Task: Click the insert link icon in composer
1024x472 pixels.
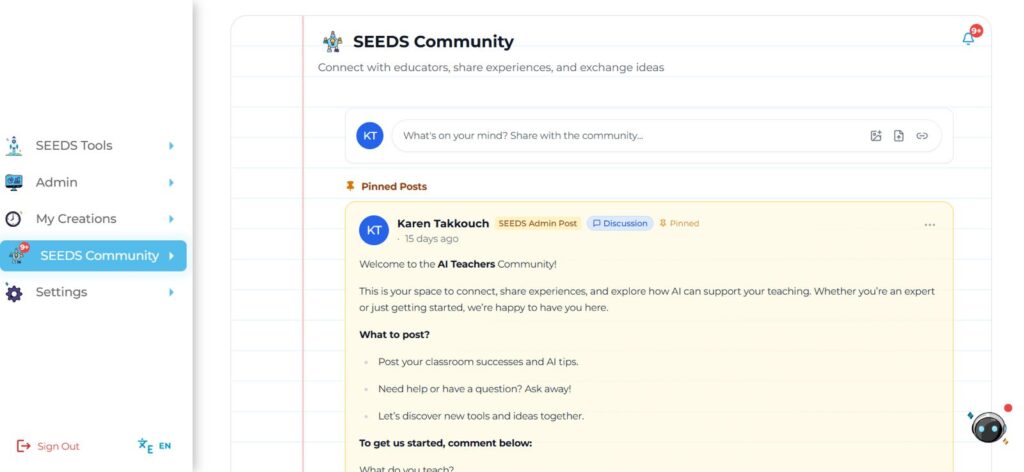Action: point(922,136)
